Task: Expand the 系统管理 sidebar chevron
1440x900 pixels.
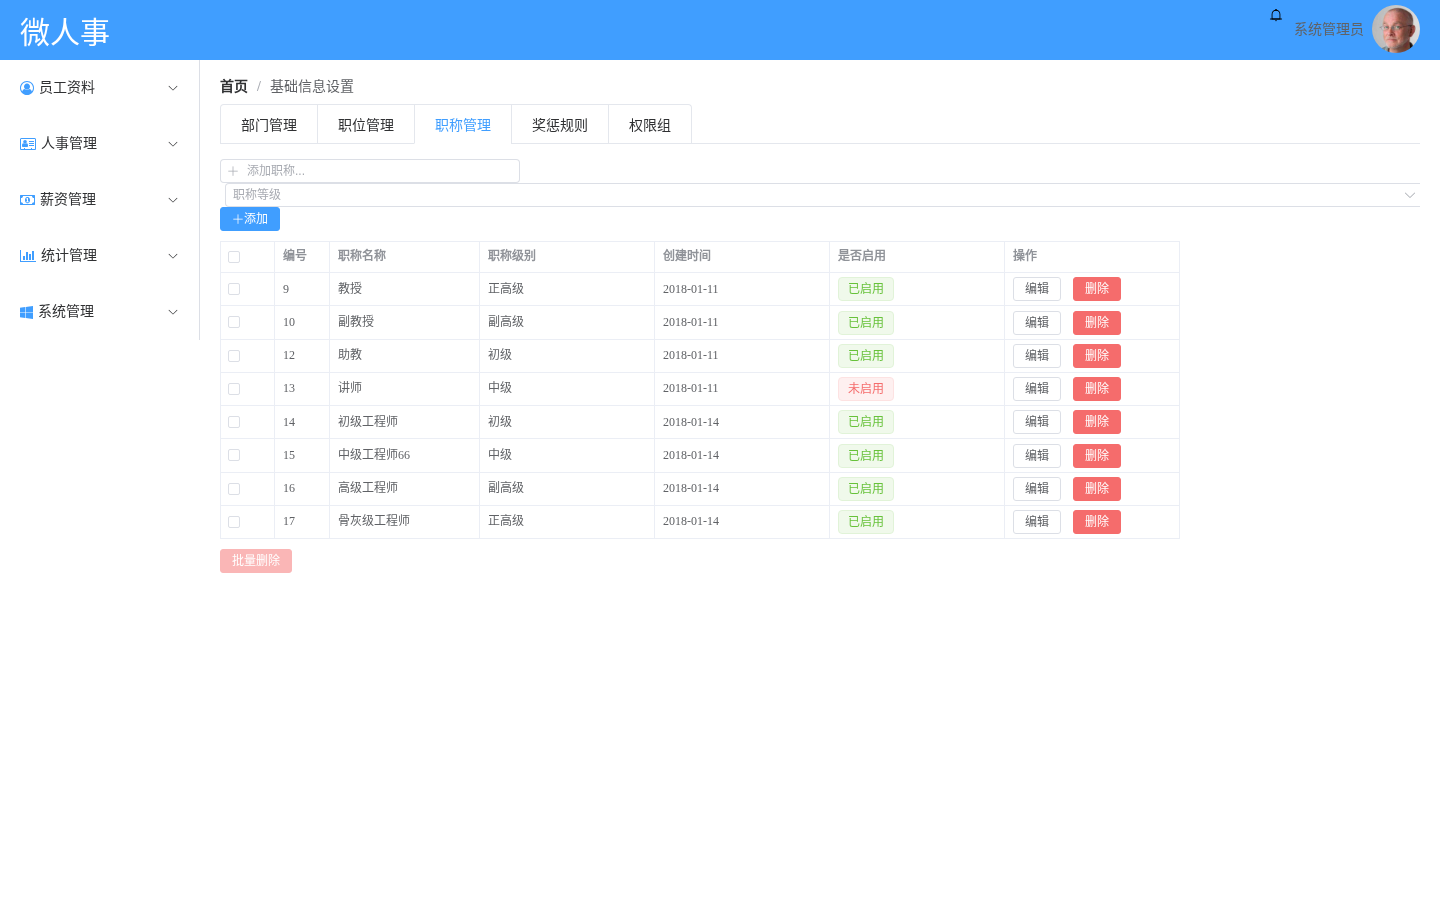Action: 173,312
